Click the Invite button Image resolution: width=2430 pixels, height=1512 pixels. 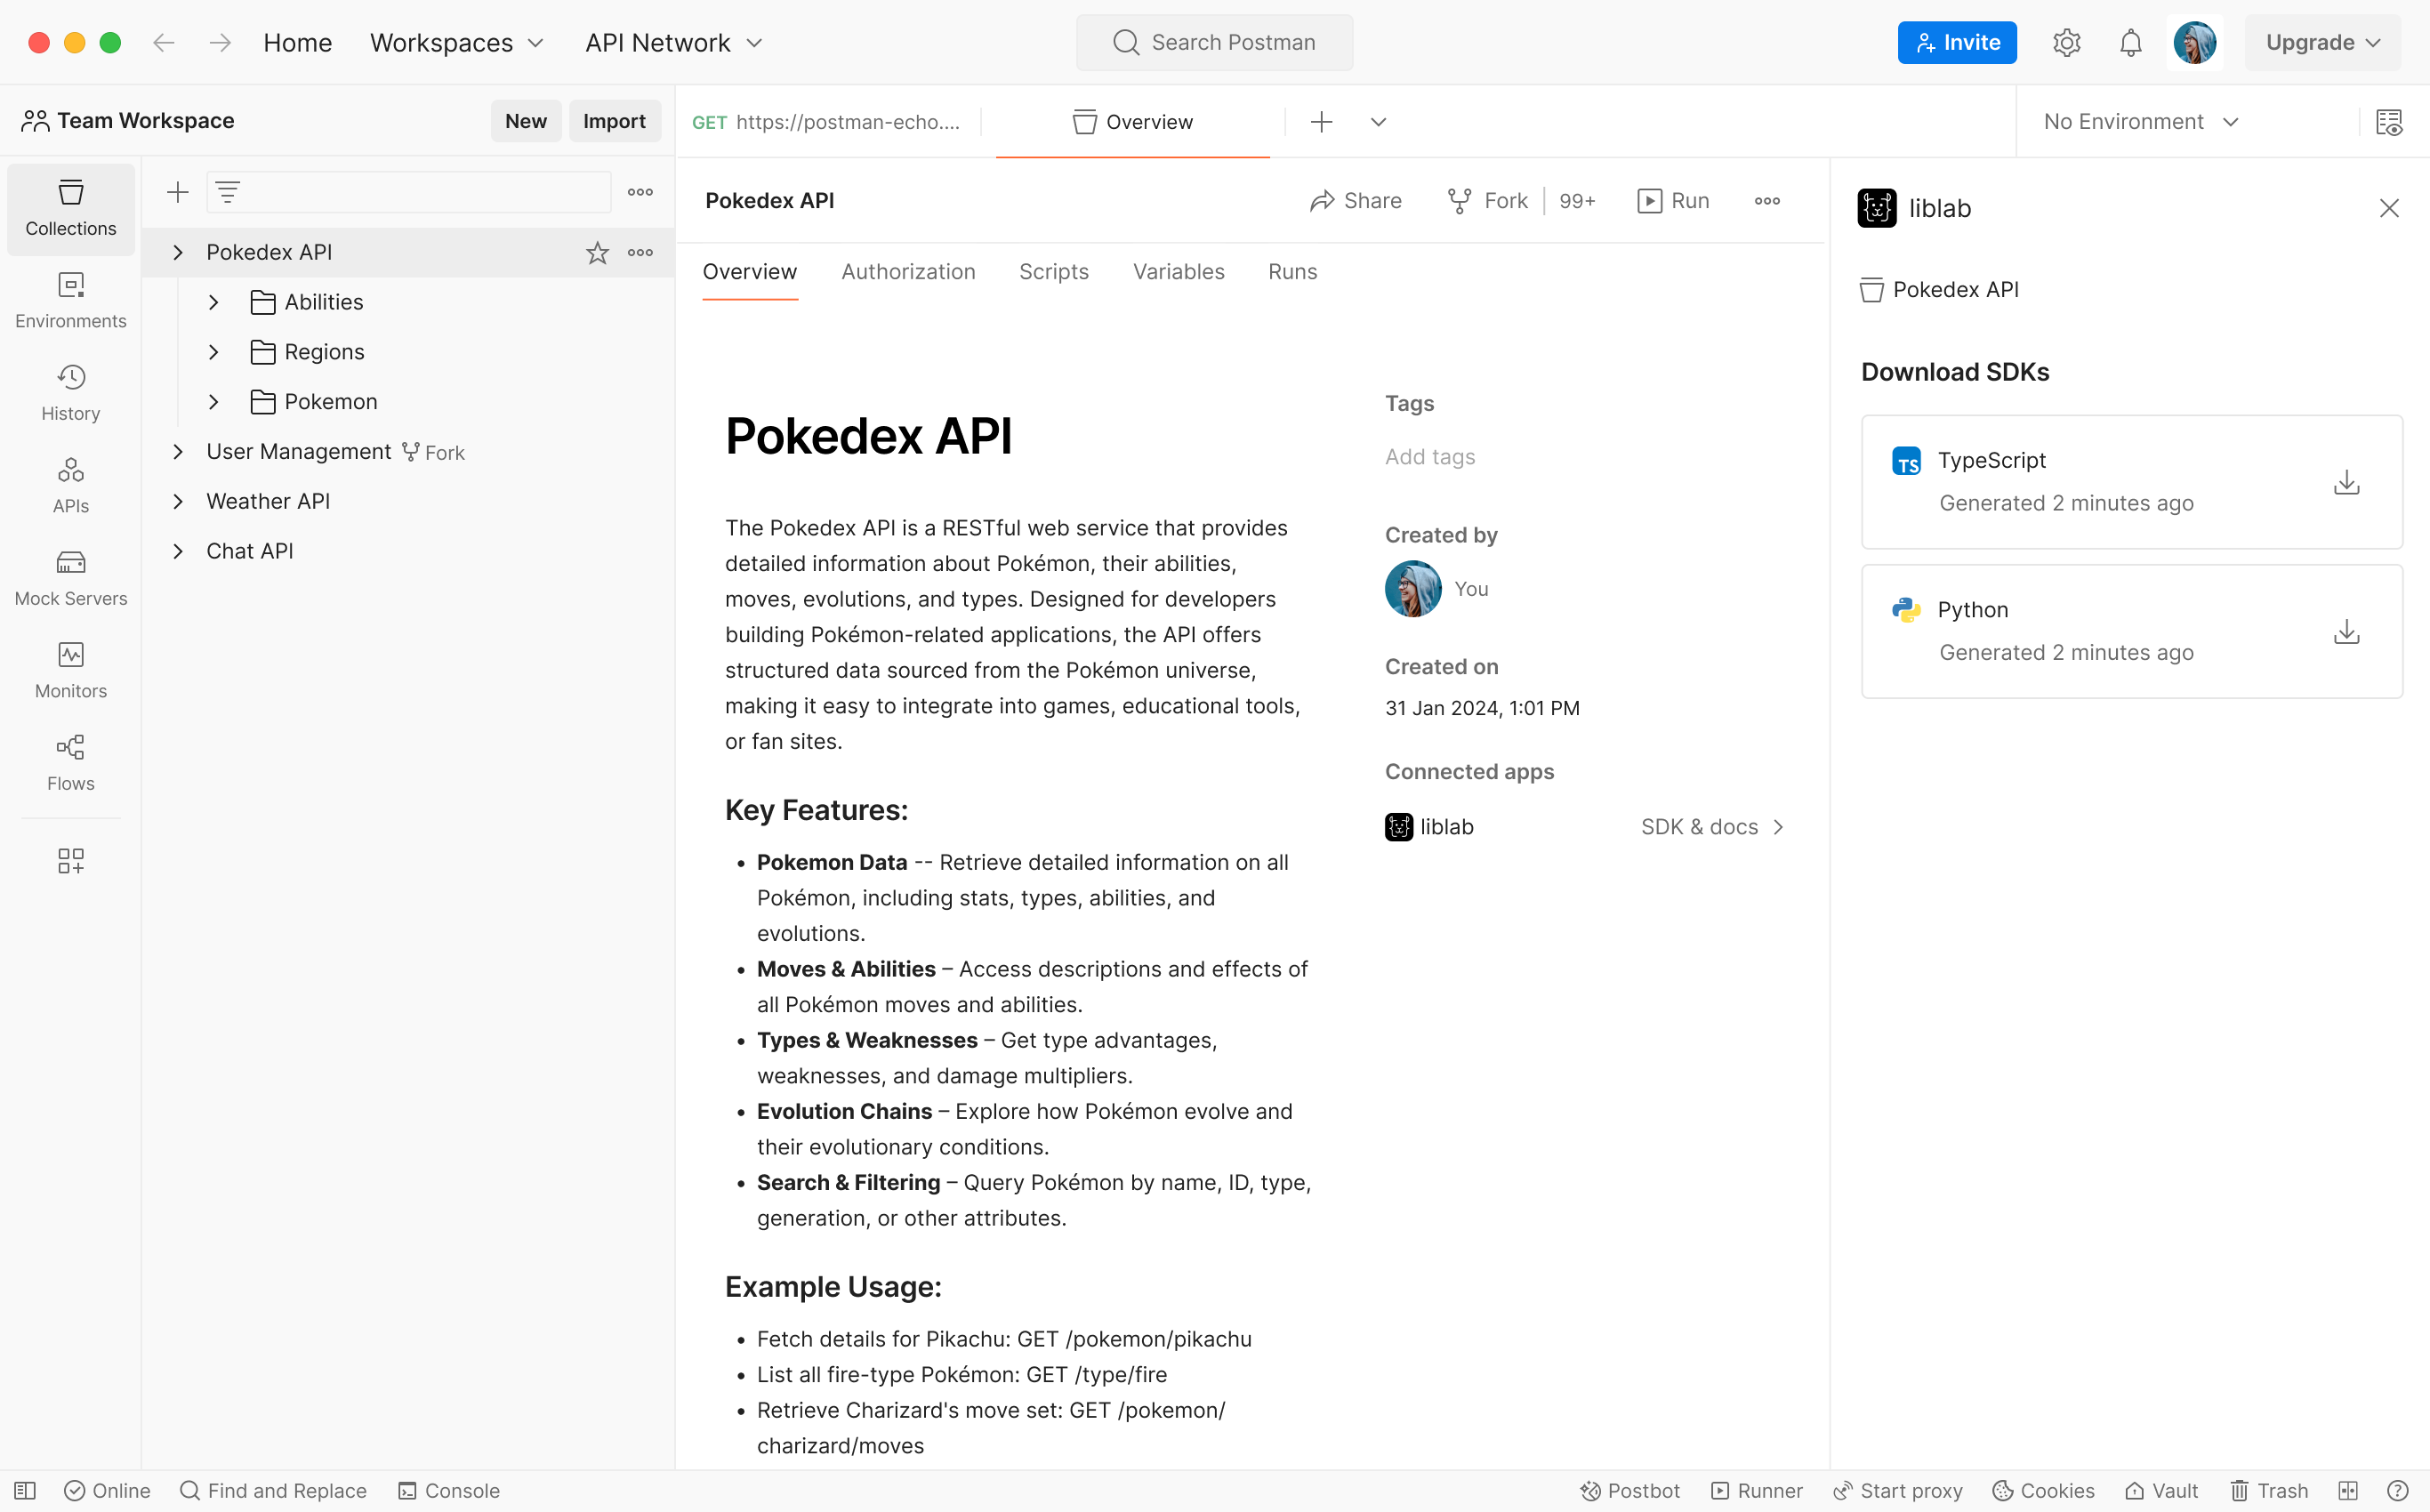click(1956, 42)
